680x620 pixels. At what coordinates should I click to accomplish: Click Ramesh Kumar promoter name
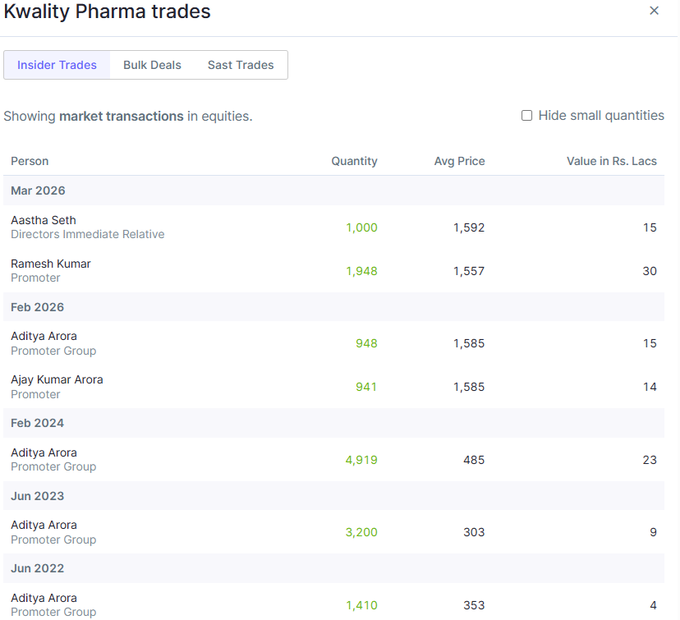[x=51, y=264]
